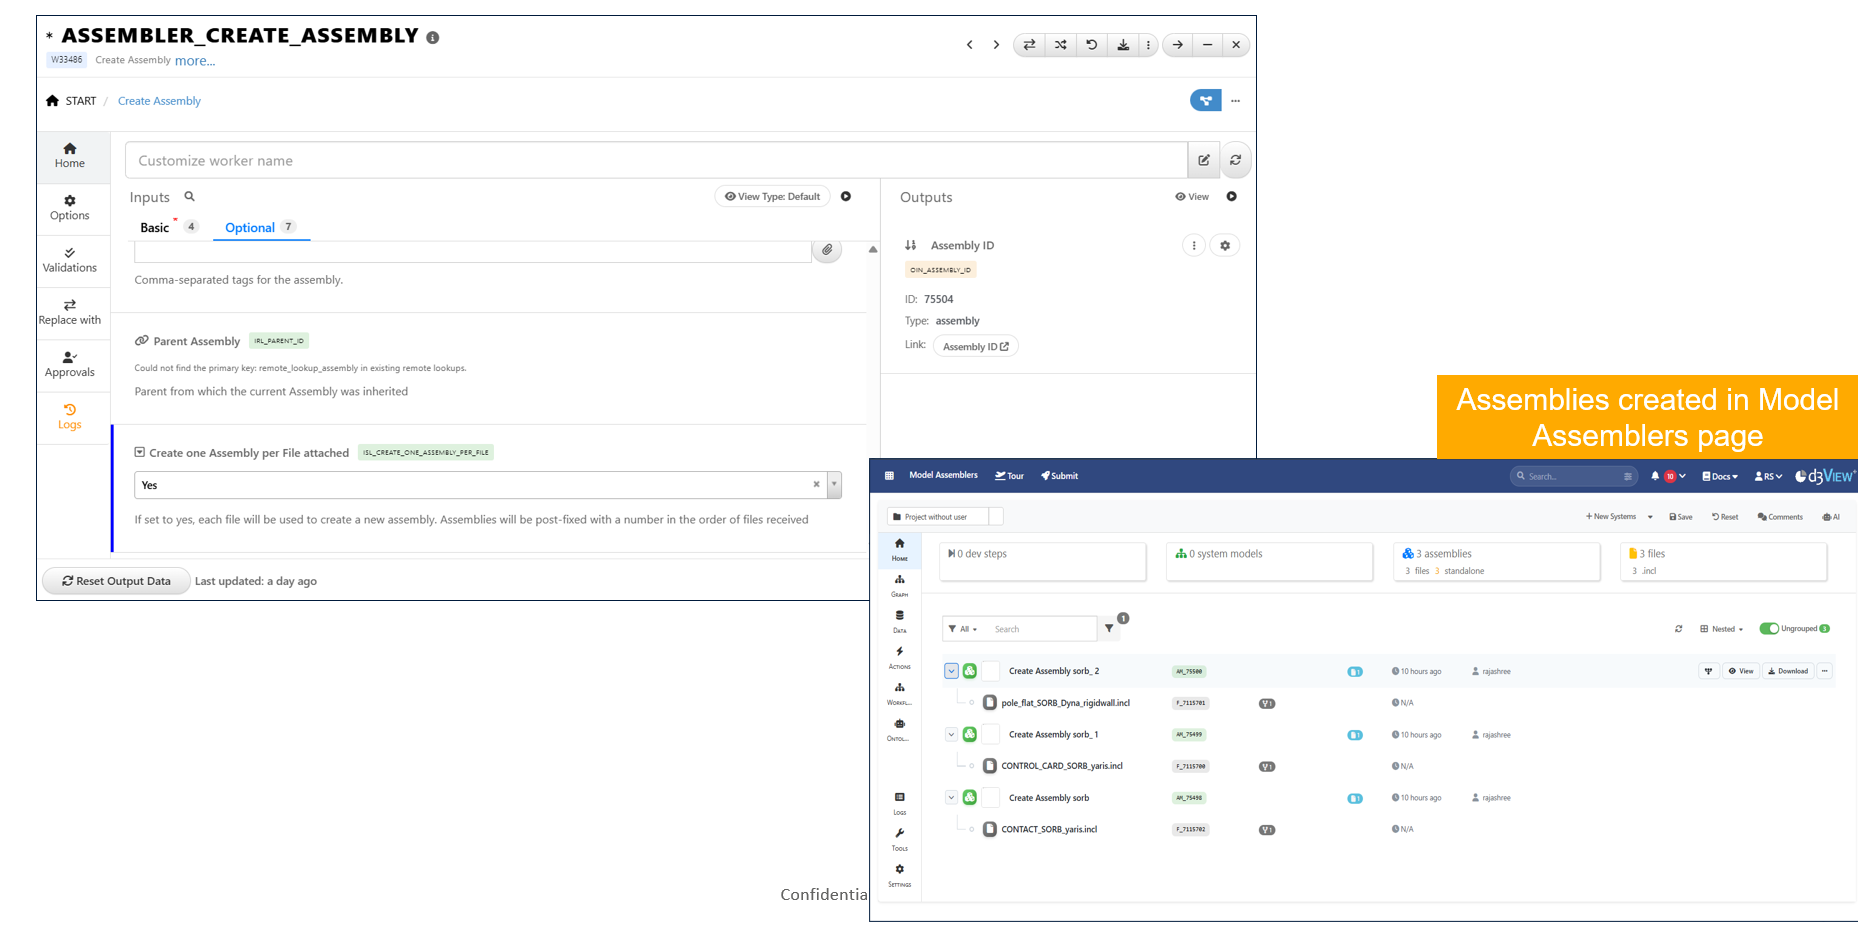
Task: Click the edit worker name icon
Action: click(x=1204, y=160)
